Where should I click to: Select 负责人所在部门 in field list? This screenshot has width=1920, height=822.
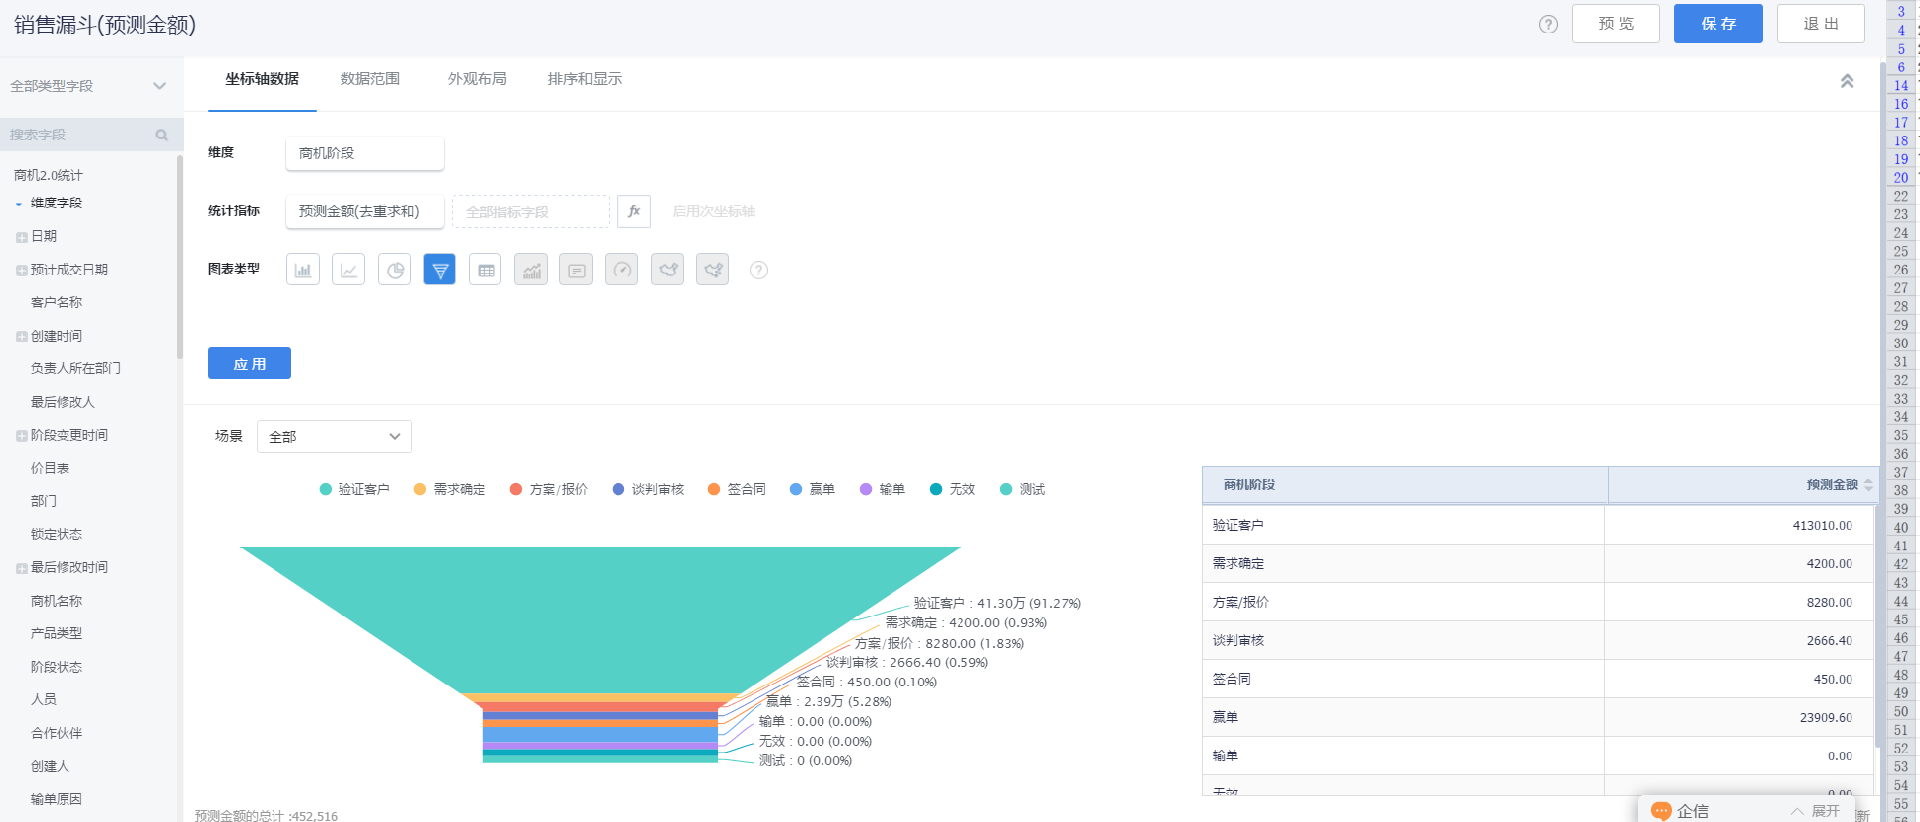click(x=76, y=368)
